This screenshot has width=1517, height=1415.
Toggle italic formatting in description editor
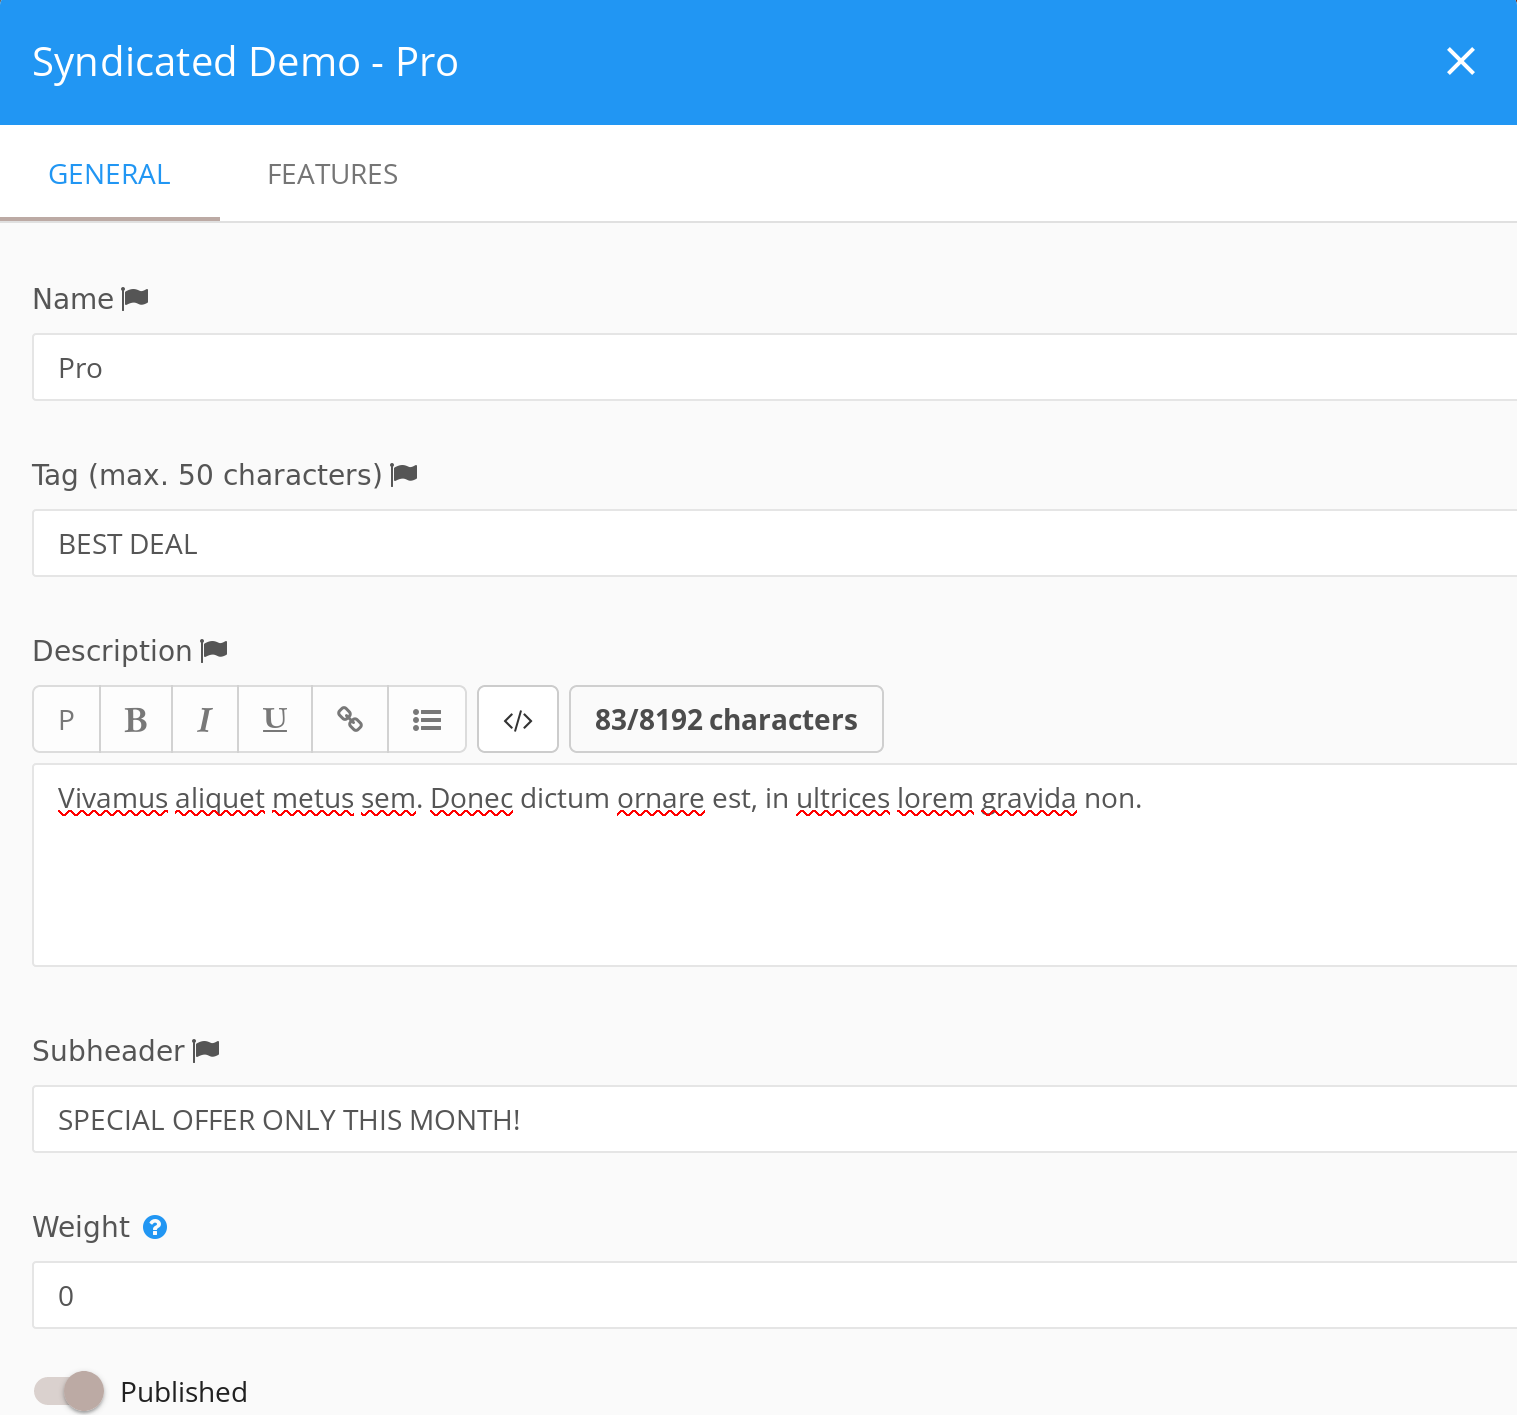(205, 719)
